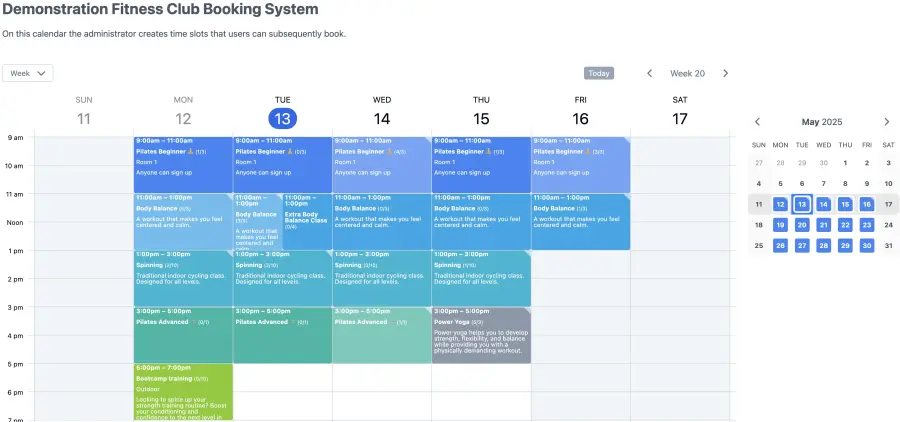Select Wednesday 14 day header
This screenshot has height=422, width=900.
382,111
